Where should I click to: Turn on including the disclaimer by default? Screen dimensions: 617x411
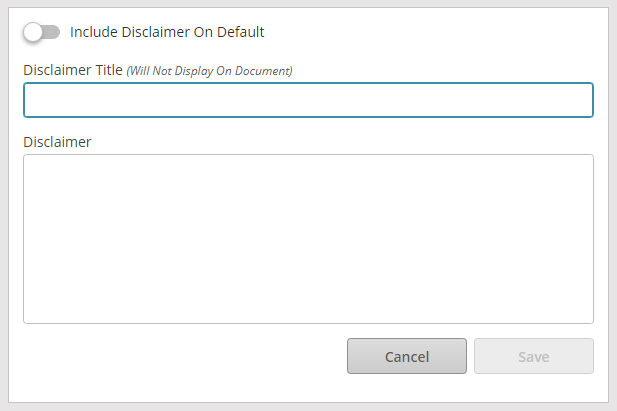41,32
